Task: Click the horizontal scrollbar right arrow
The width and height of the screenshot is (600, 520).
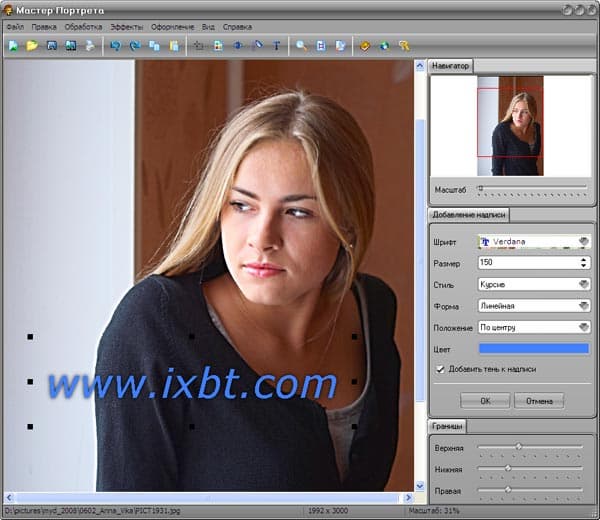Action: (408, 497)
